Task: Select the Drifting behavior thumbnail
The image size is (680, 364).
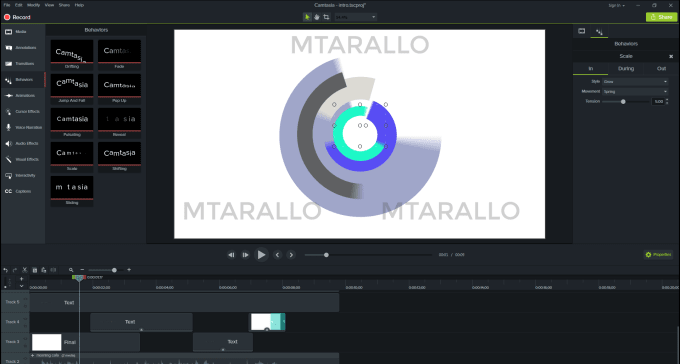Action: [x=72, y=55]
